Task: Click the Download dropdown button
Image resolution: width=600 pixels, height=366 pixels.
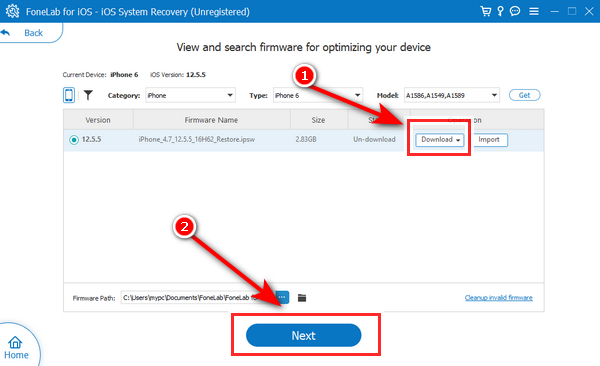Action: [440, 140]
